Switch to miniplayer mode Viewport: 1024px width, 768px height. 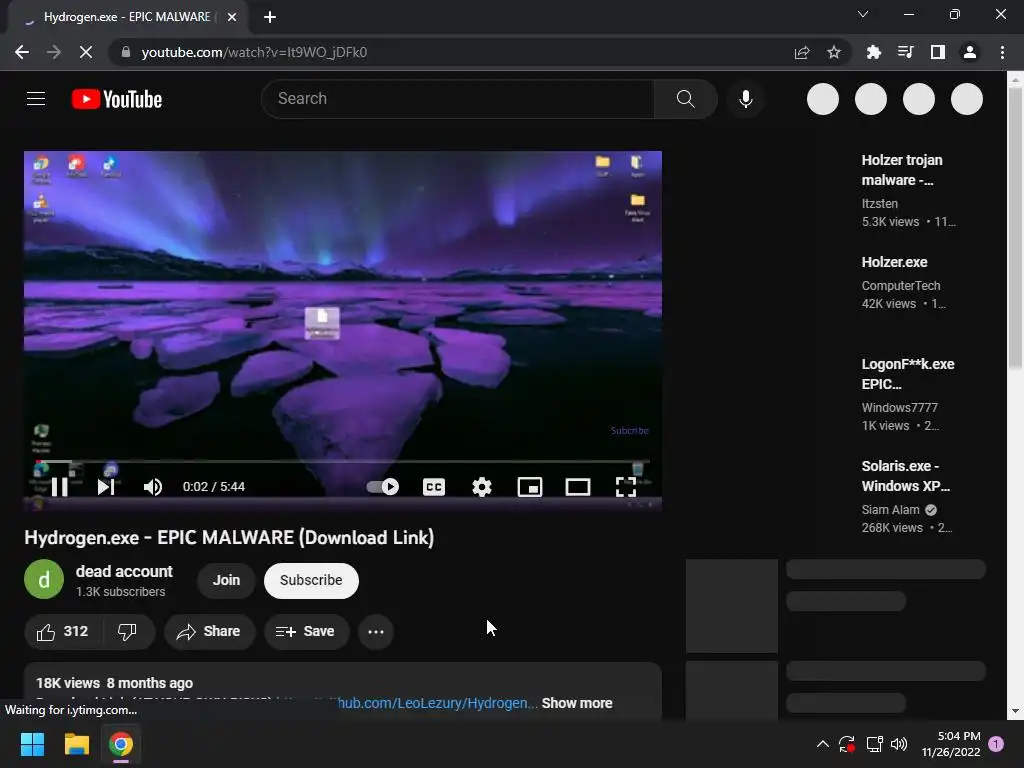point(530,487)
